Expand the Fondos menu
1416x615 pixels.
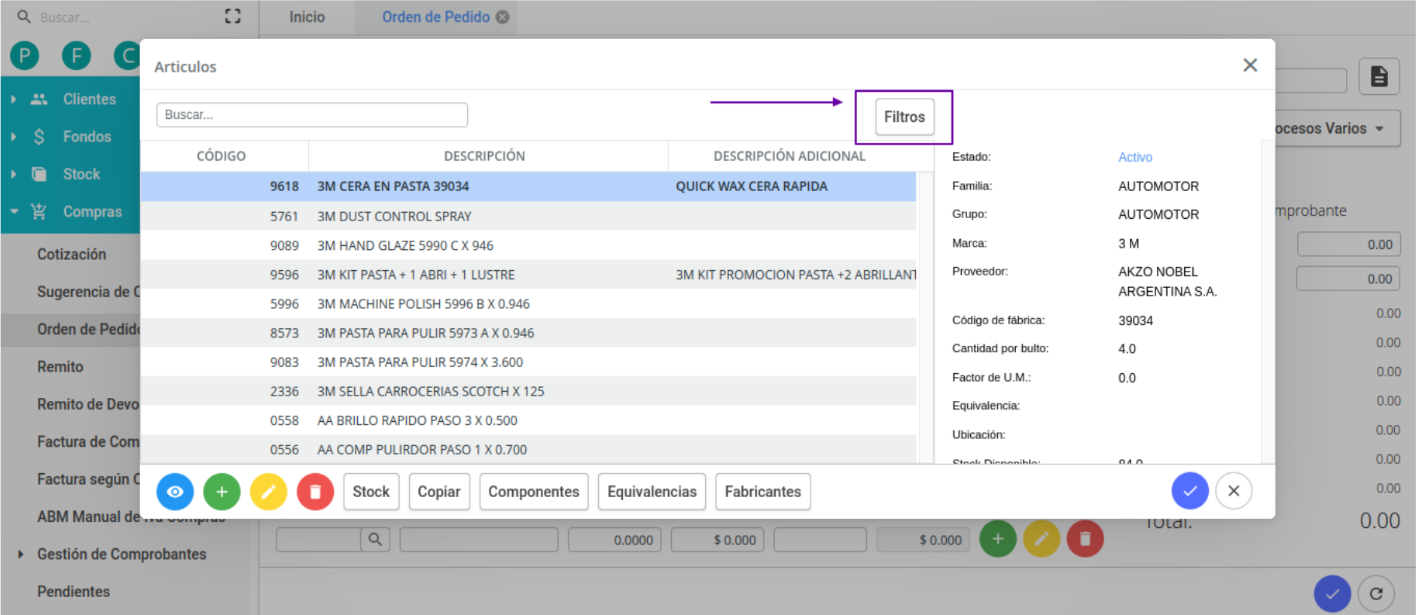click(x=87, y=137)
